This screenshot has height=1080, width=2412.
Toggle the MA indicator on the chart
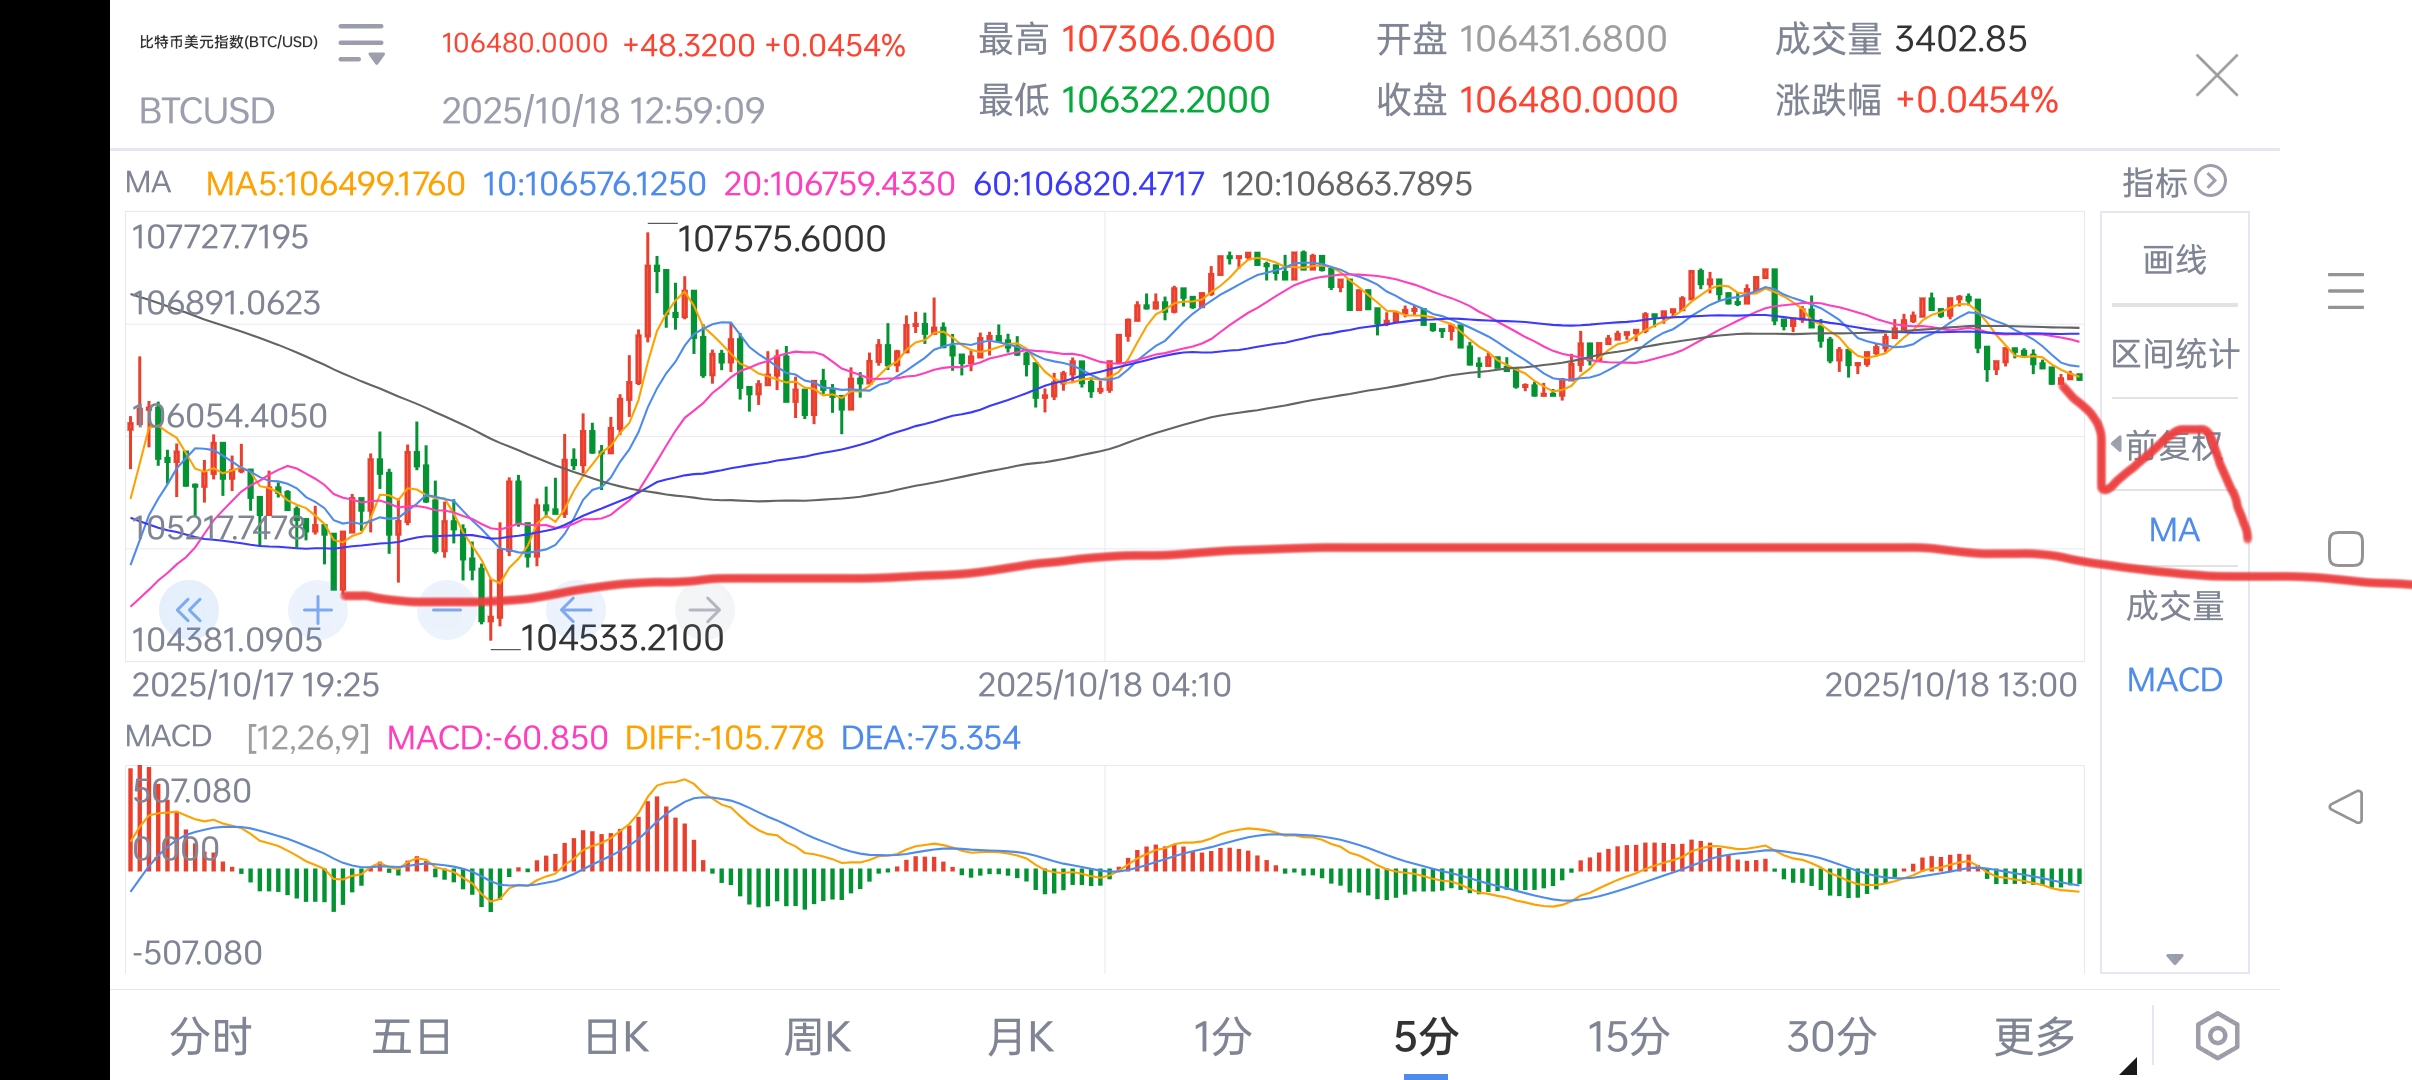(x=2172, y=530)
